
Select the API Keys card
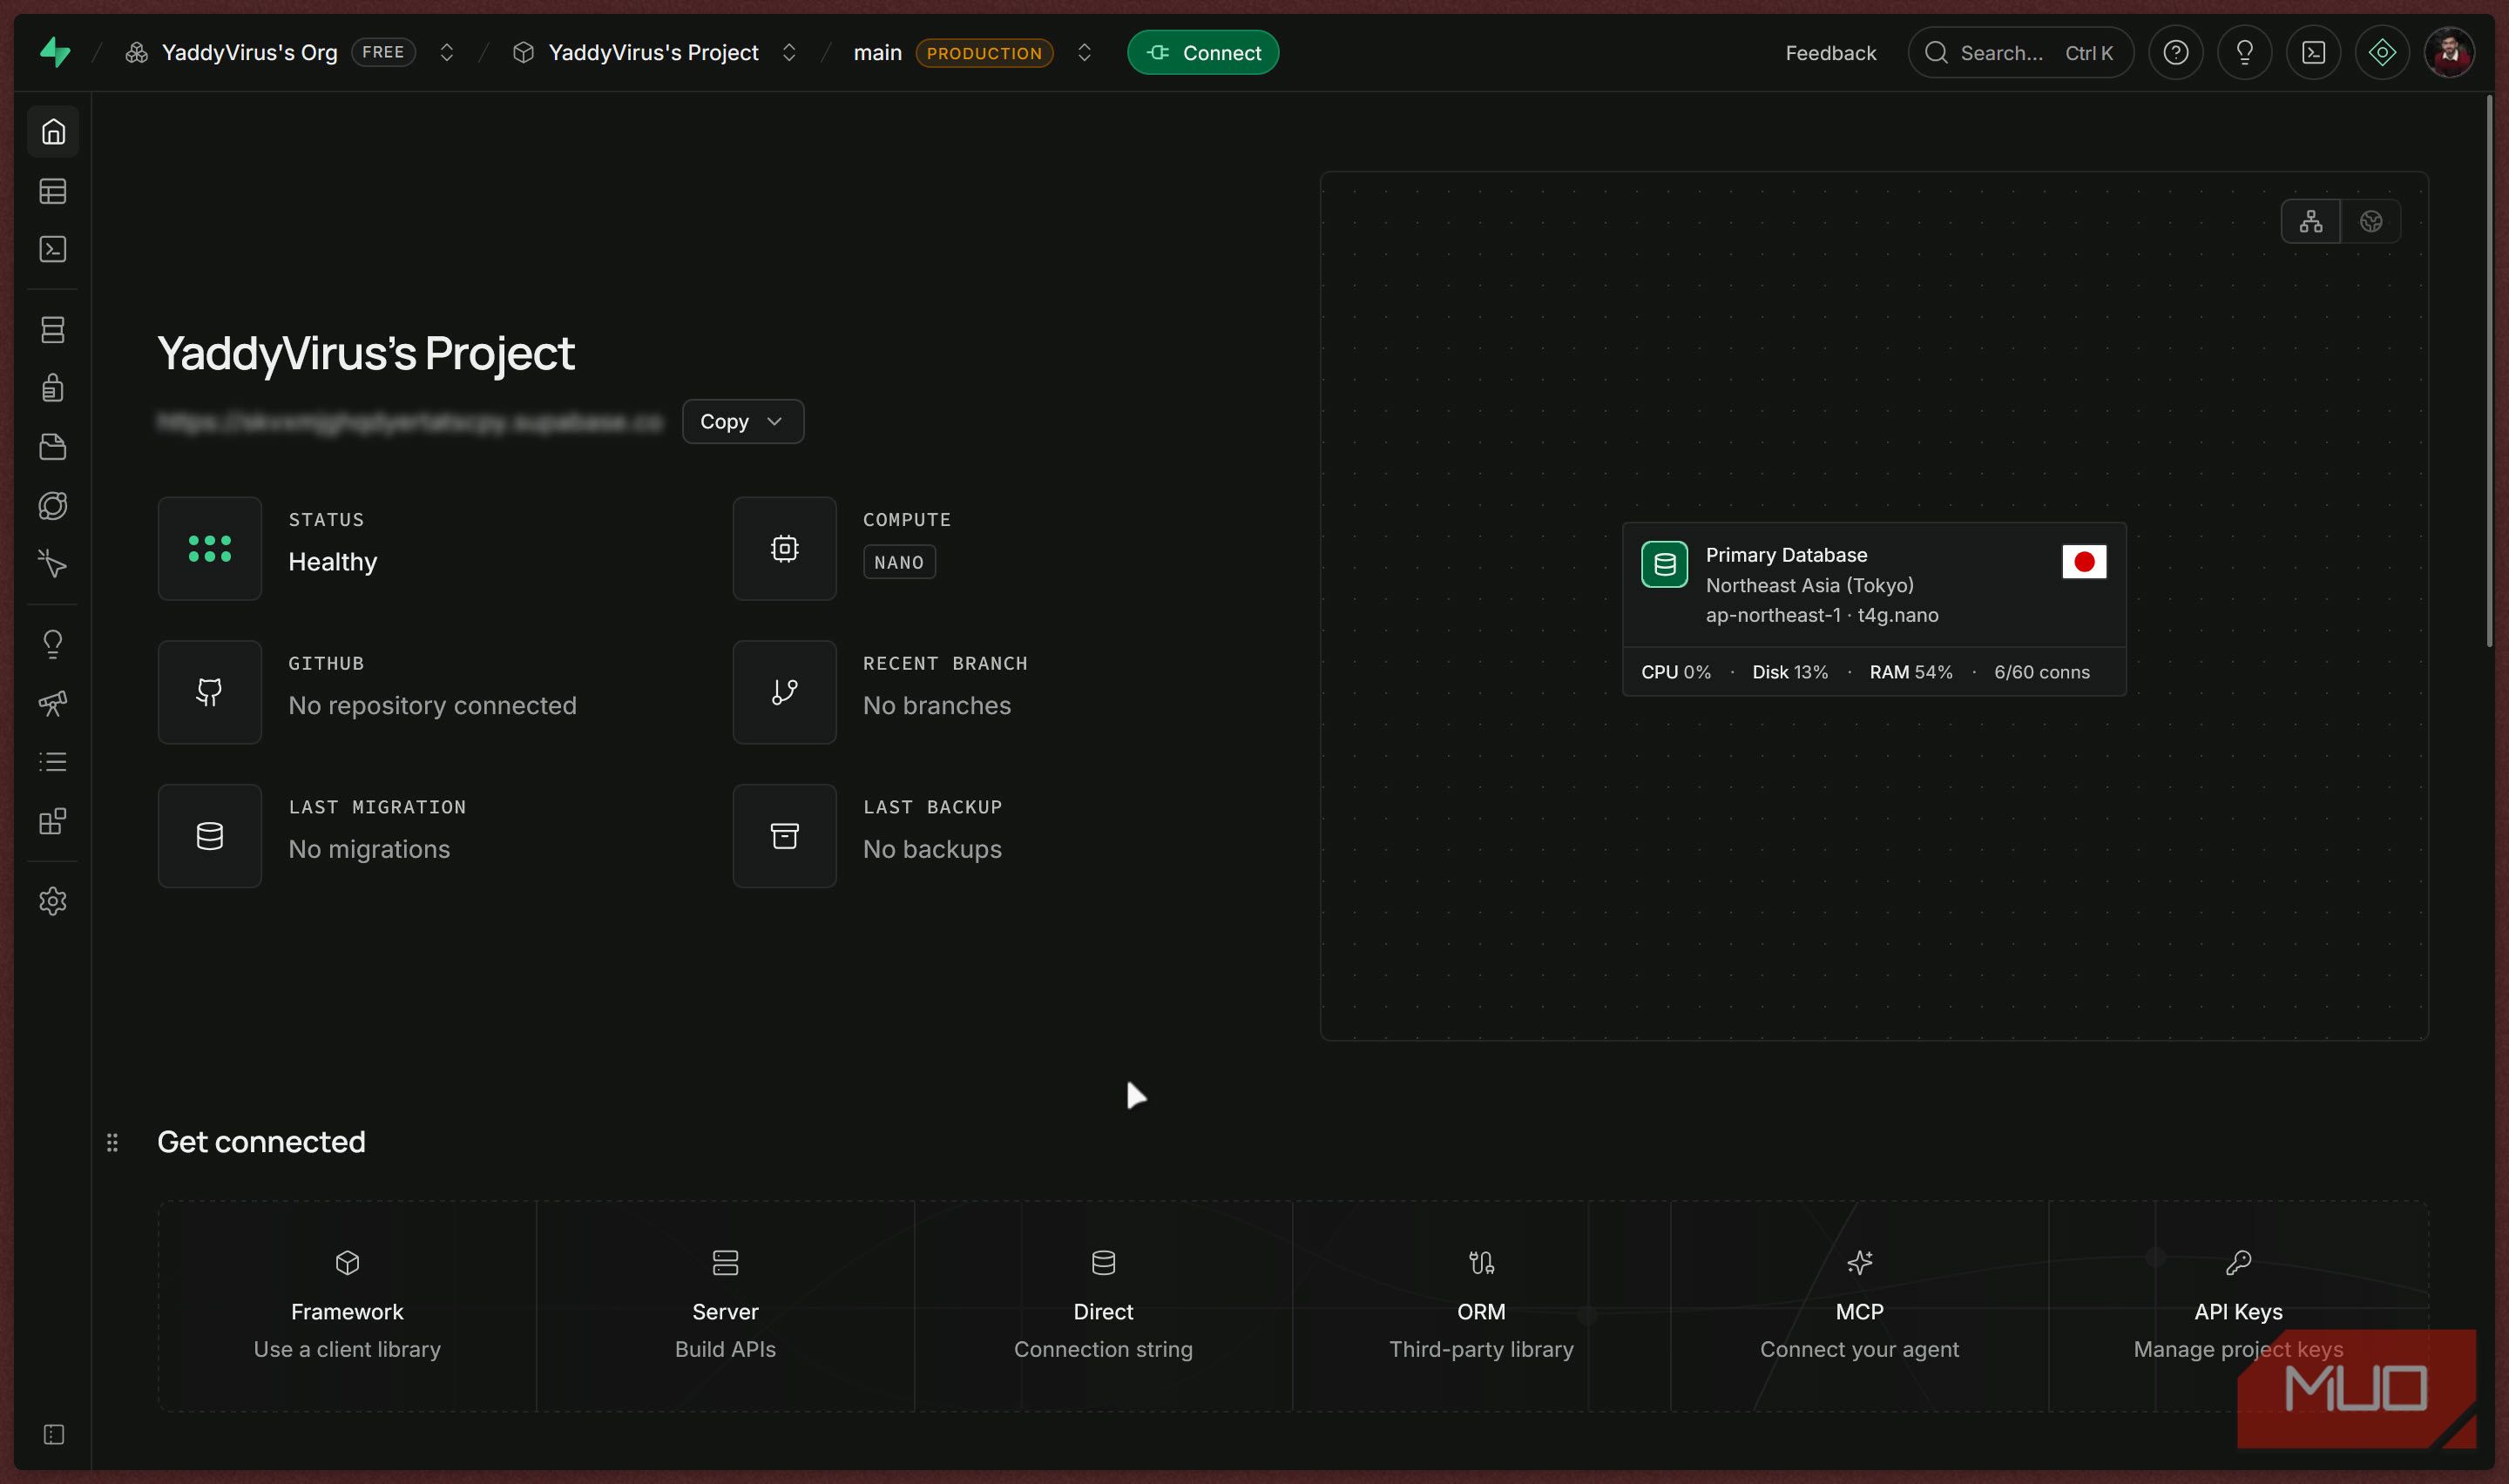pos(2238,1306)
